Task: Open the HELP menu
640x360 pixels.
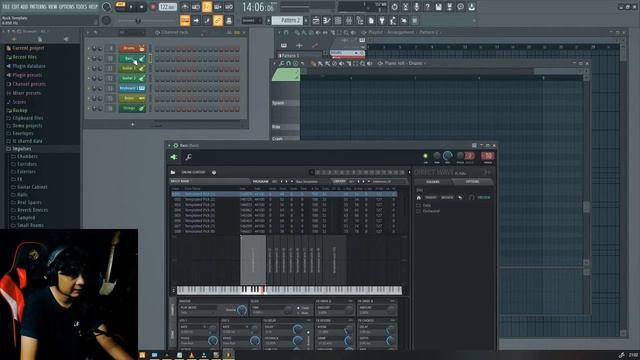Action: [93, 7]
